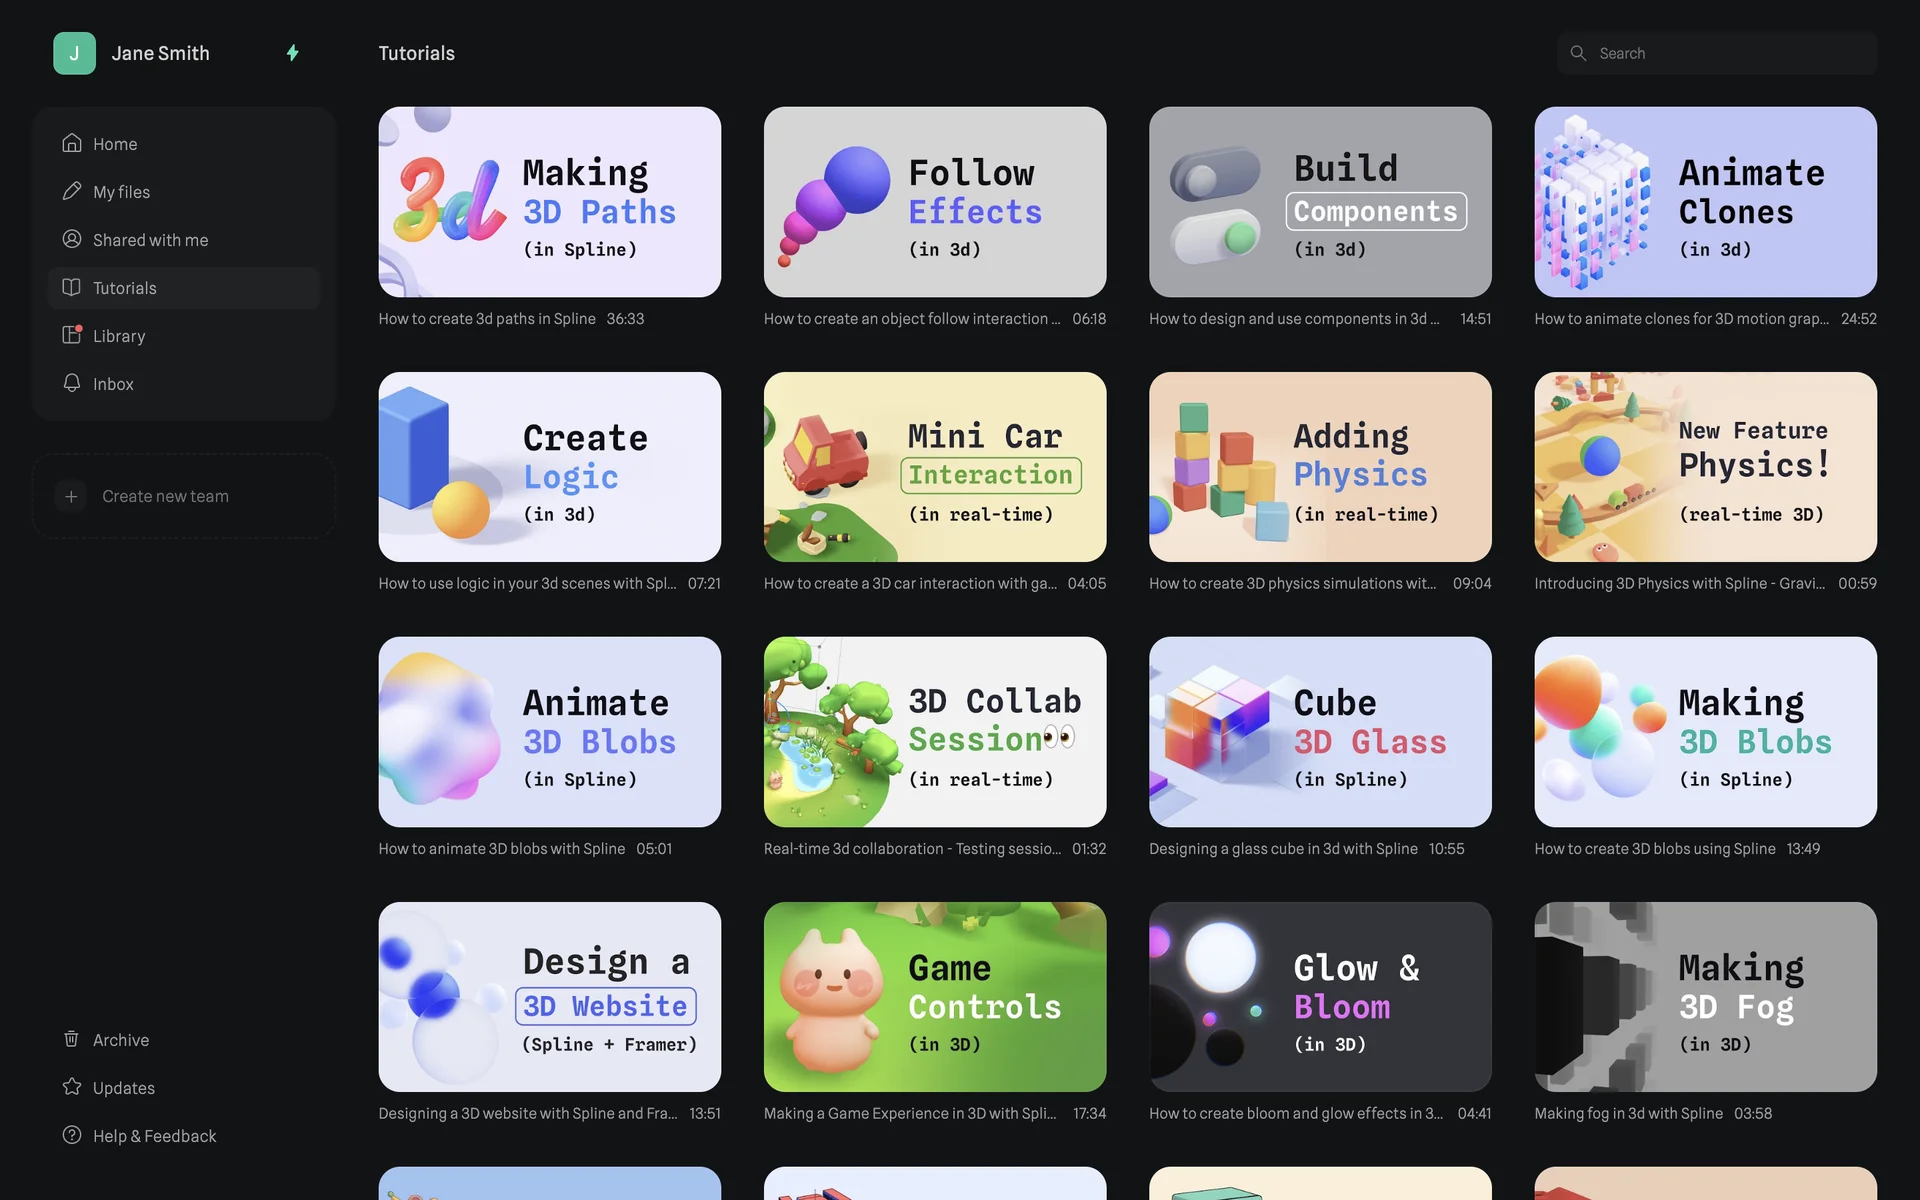Click the J avatar next to Jane Smith
Viewport: 1920px width, 1200px height.
pyautogui.click(x=74, y=53)
